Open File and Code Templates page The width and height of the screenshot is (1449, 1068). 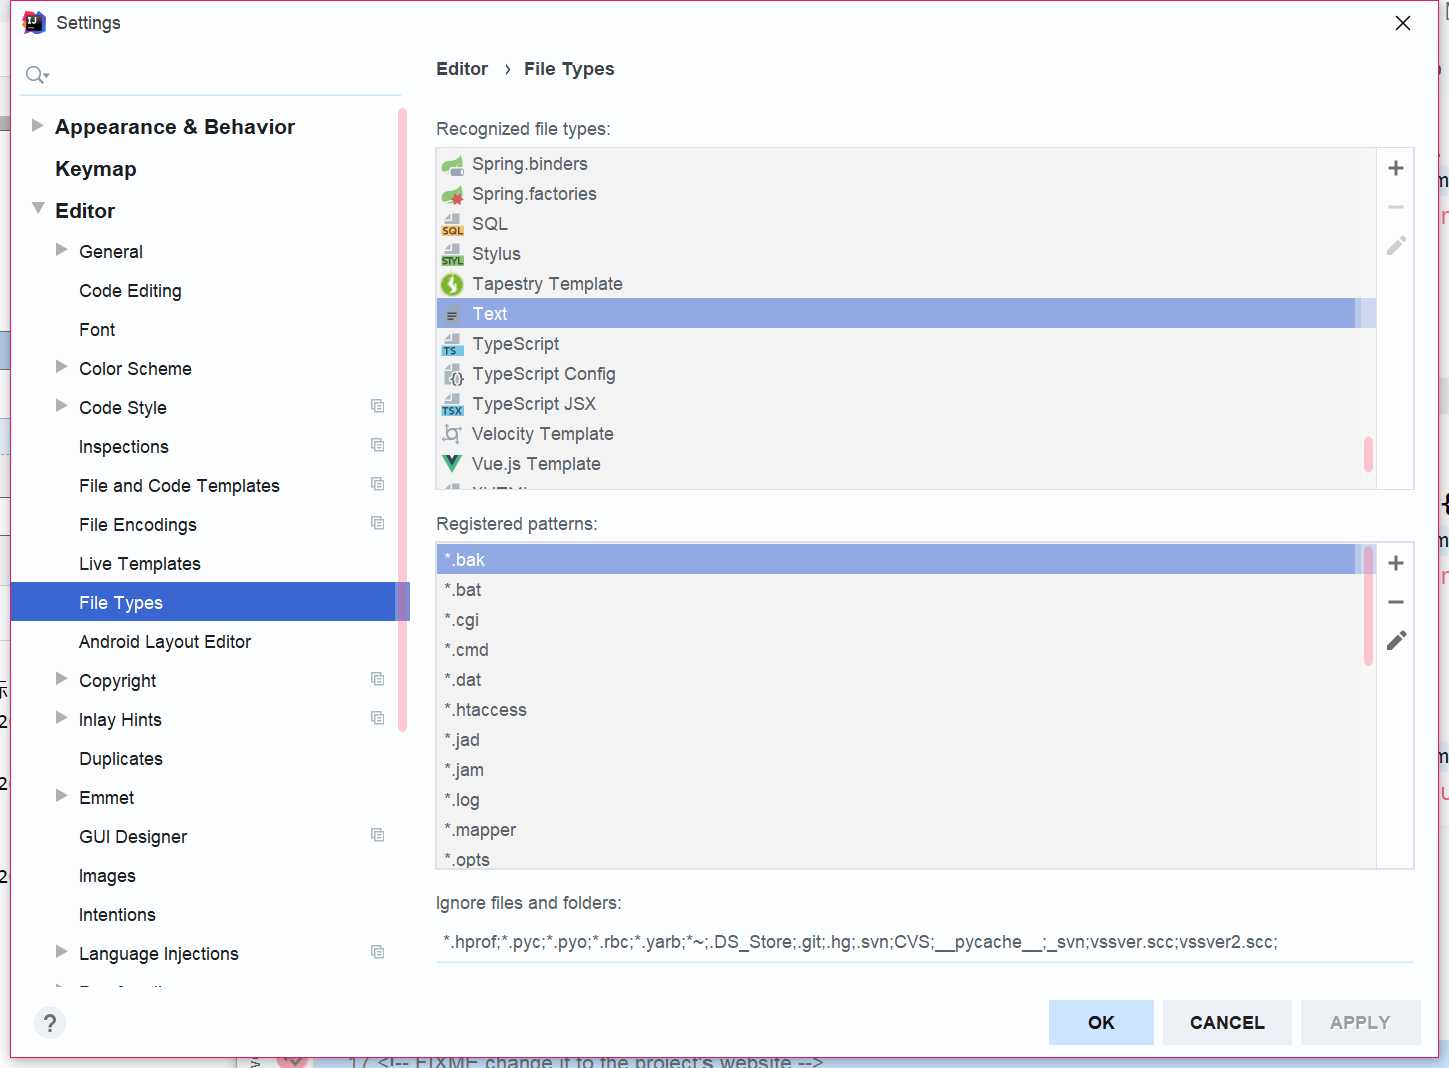pos(179,486)
